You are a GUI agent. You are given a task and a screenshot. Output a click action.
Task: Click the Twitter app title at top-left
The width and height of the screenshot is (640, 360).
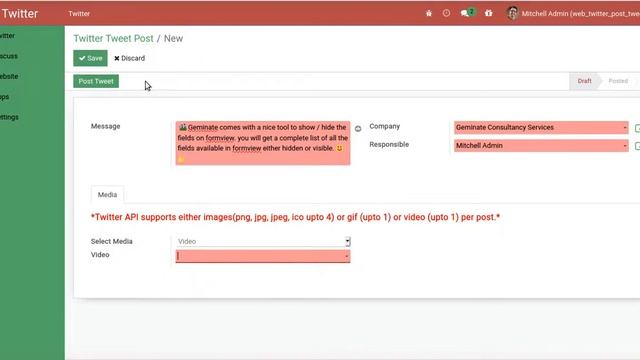point(20,13)
